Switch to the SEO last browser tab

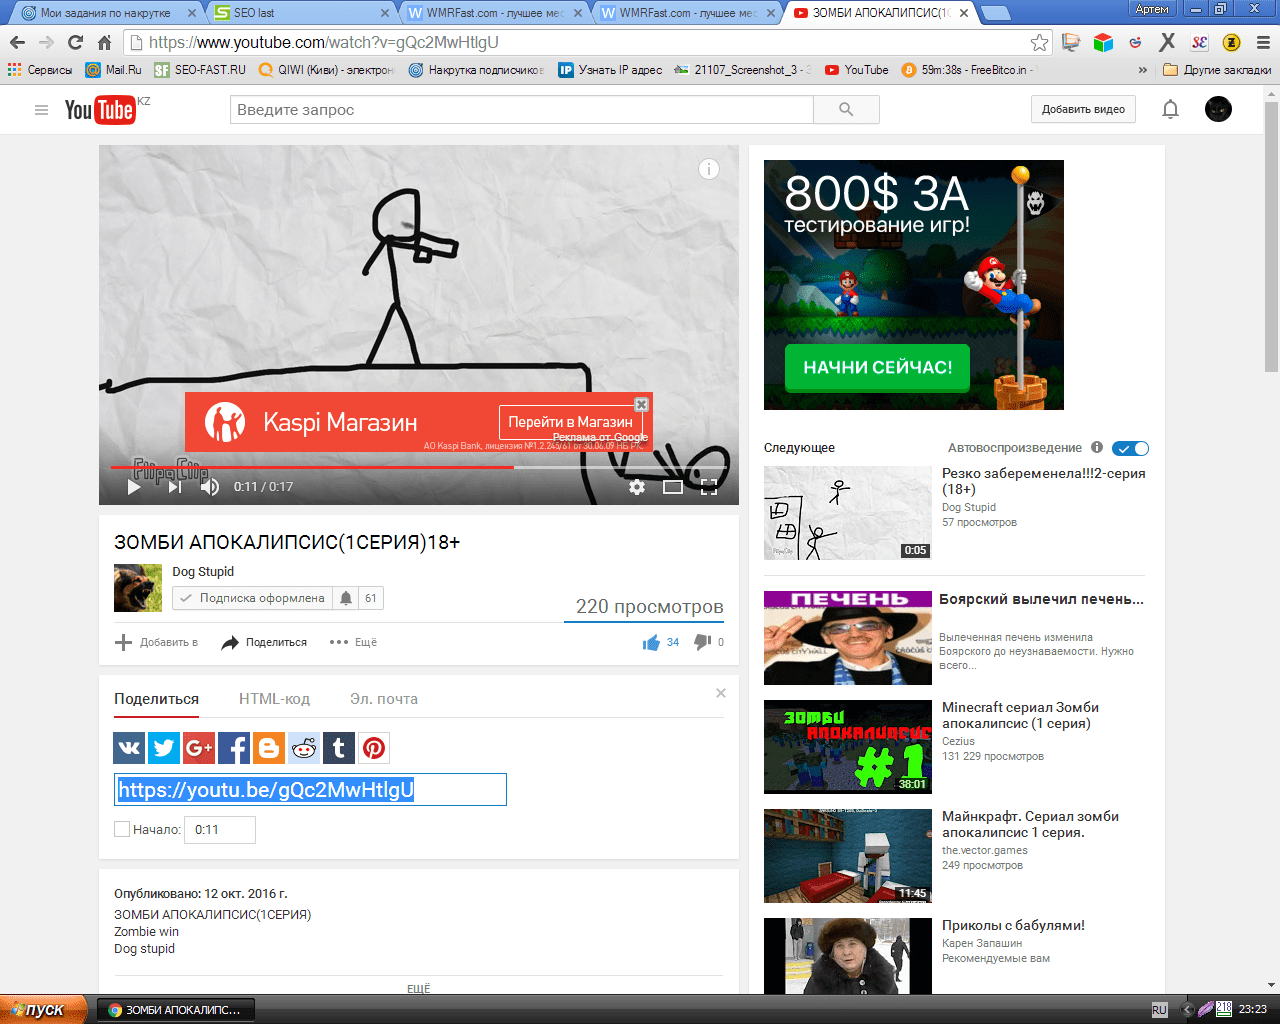[x=303, y=13]
